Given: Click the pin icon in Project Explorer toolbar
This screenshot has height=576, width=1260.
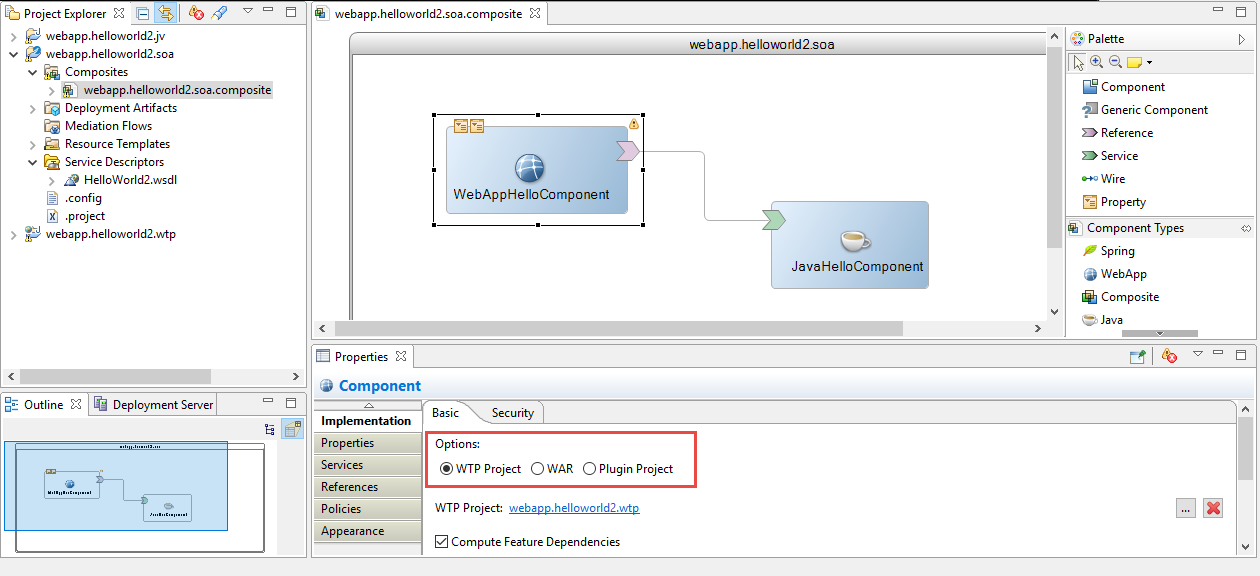Looking at the screenshot, I should (x=220, y=13).
